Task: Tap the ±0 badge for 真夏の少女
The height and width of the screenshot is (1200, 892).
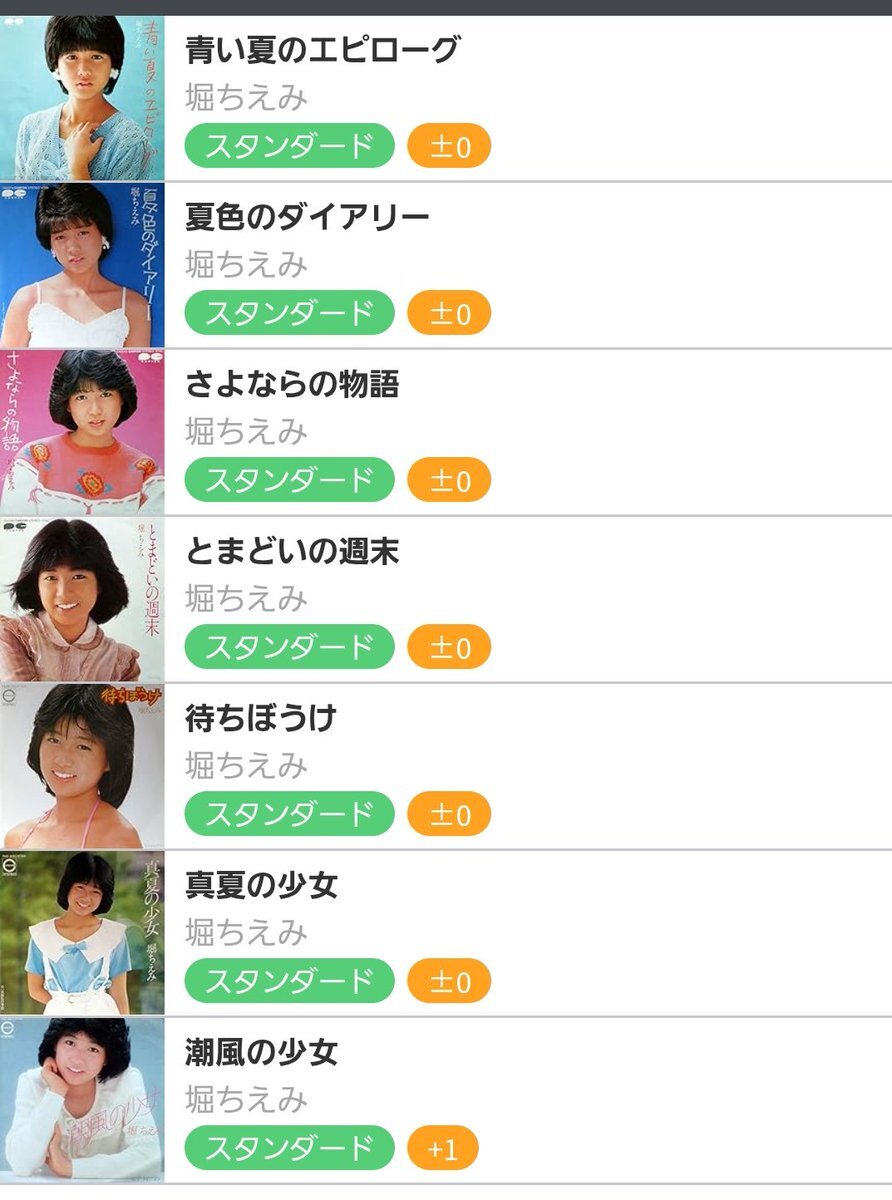Action: (x=449, y=981)
